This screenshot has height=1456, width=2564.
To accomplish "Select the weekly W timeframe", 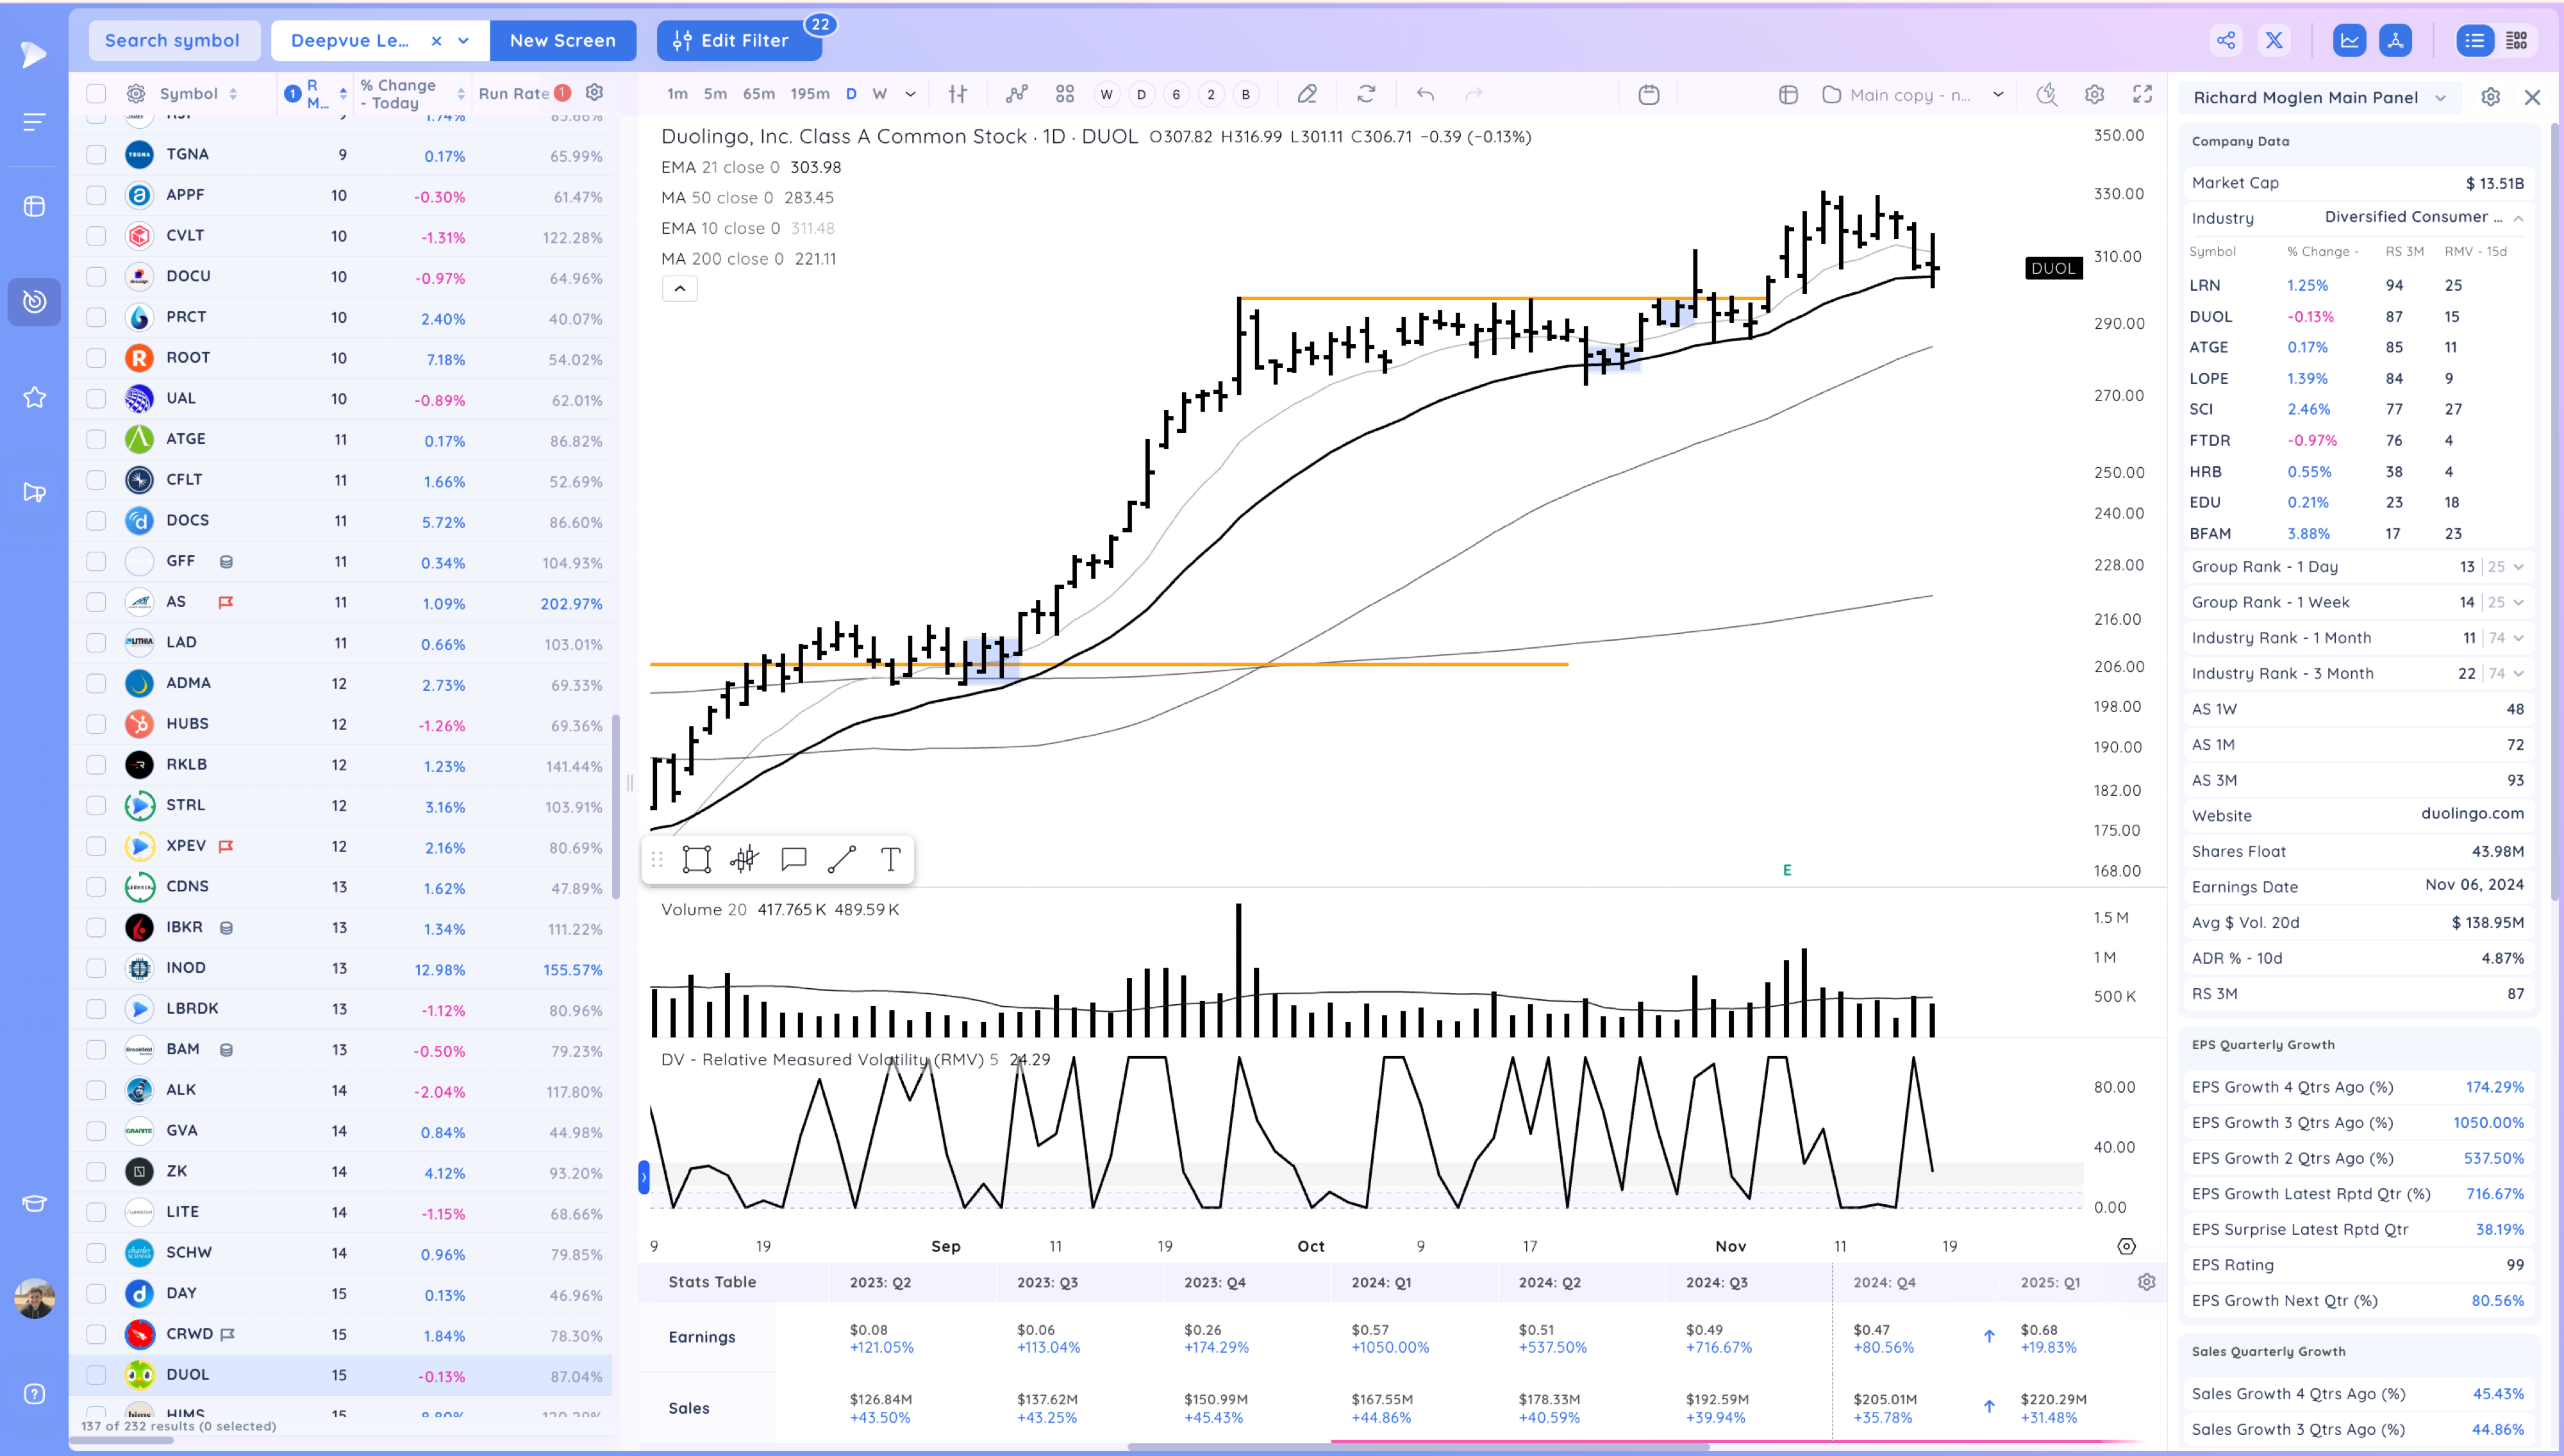I will tap(880, 94).
